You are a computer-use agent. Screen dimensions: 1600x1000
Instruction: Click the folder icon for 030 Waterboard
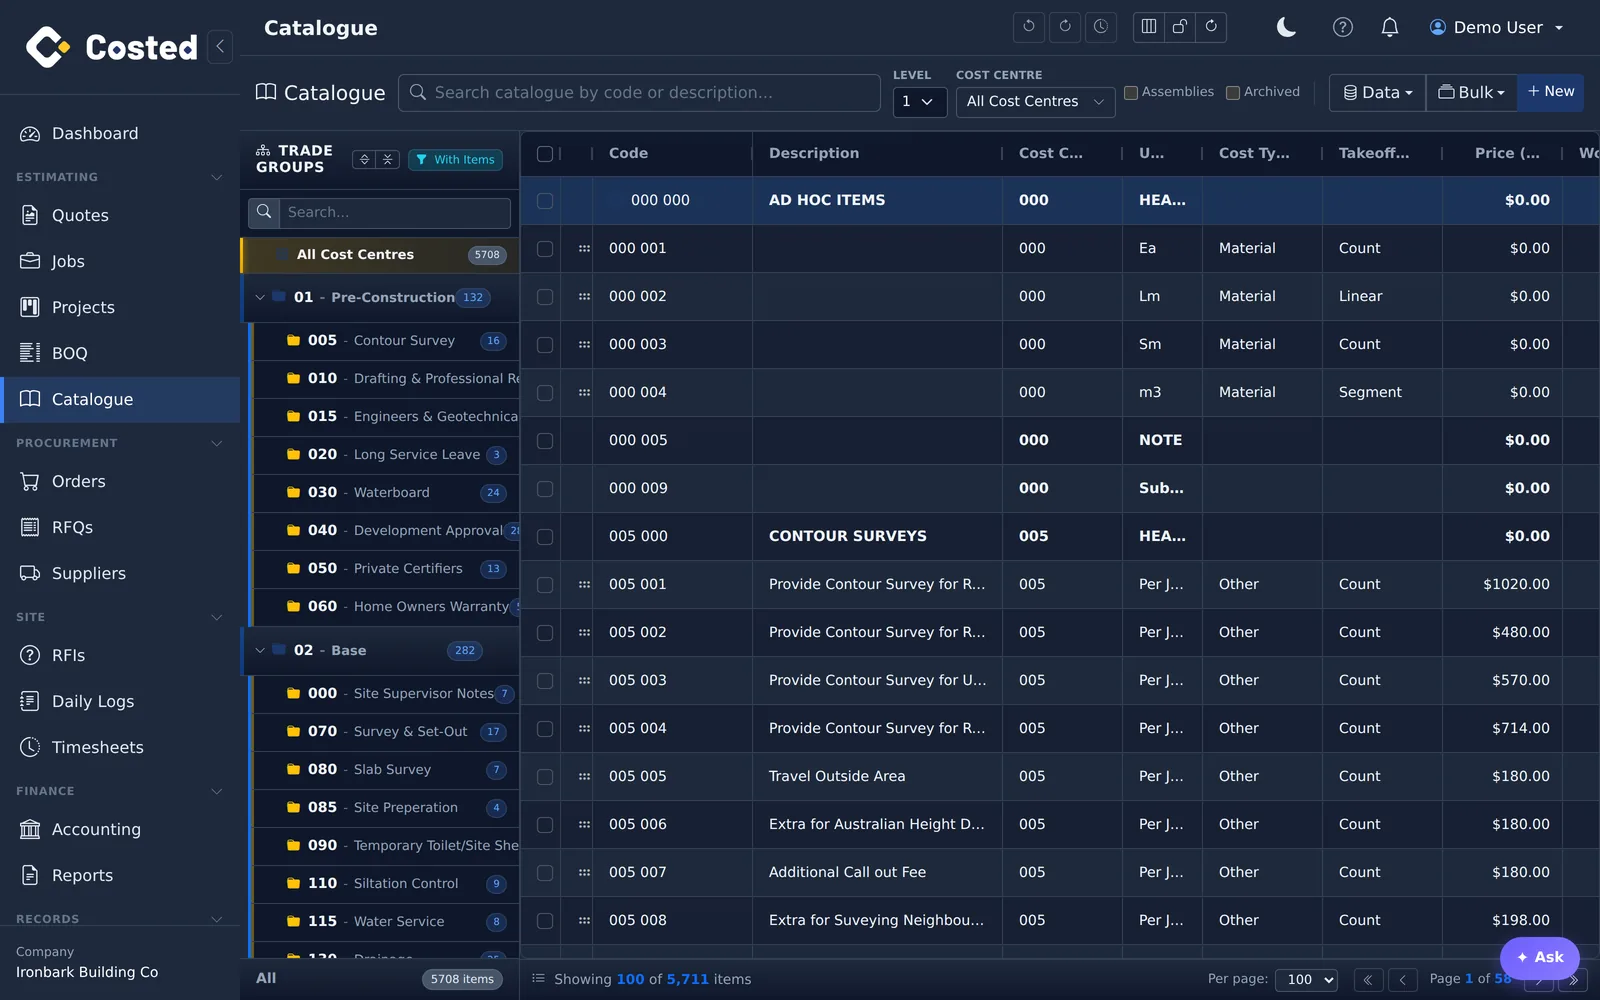click(x=294, y=492)
